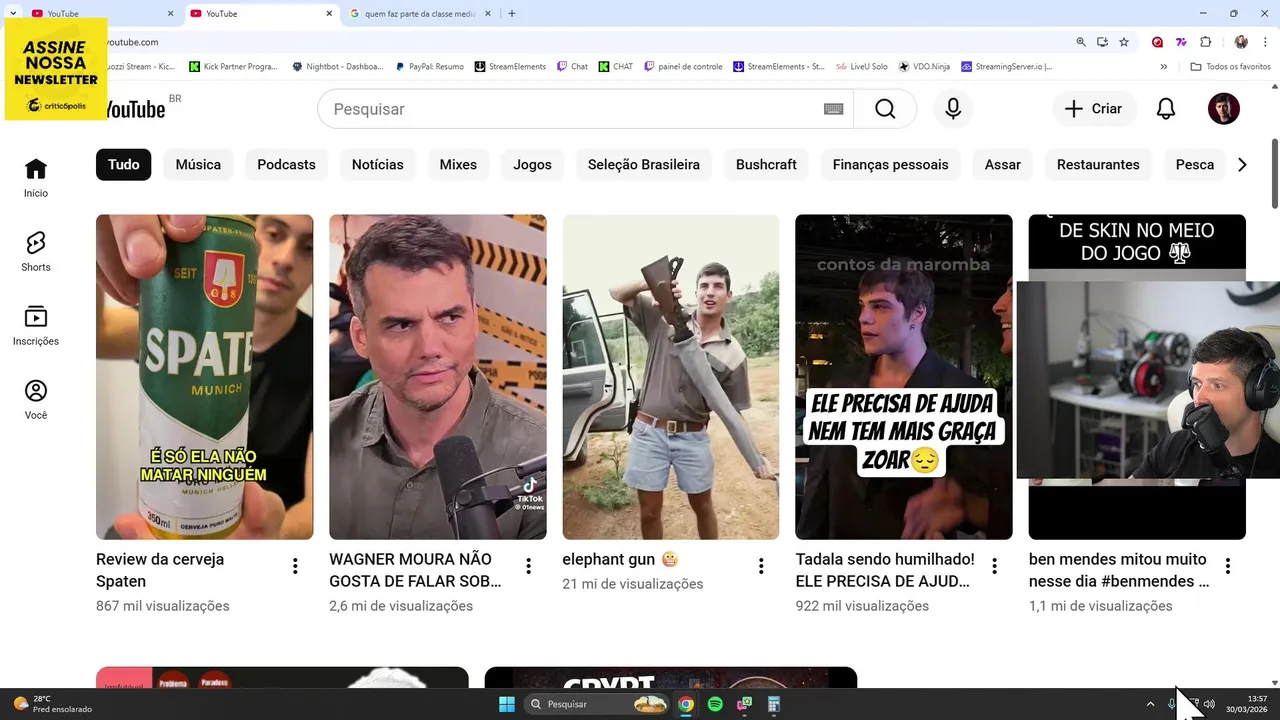Viewport: 1280px width, 720px height.
Task: Start voice search with microphone icon
Action: point(953,109)
